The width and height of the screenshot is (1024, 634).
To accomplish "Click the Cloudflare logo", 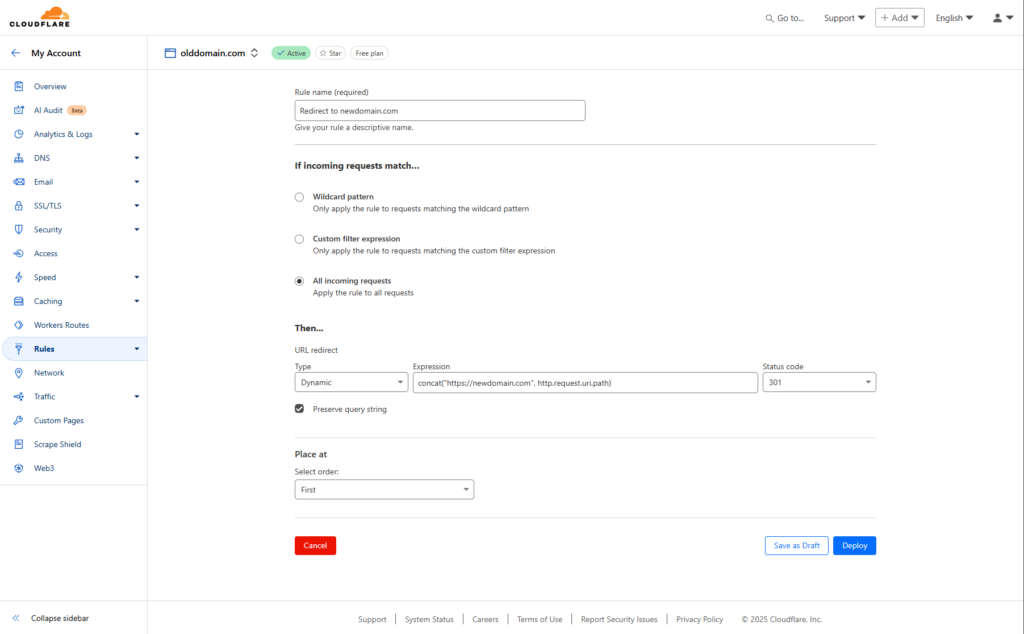I will pyautogui.click(x=39, y=17).
